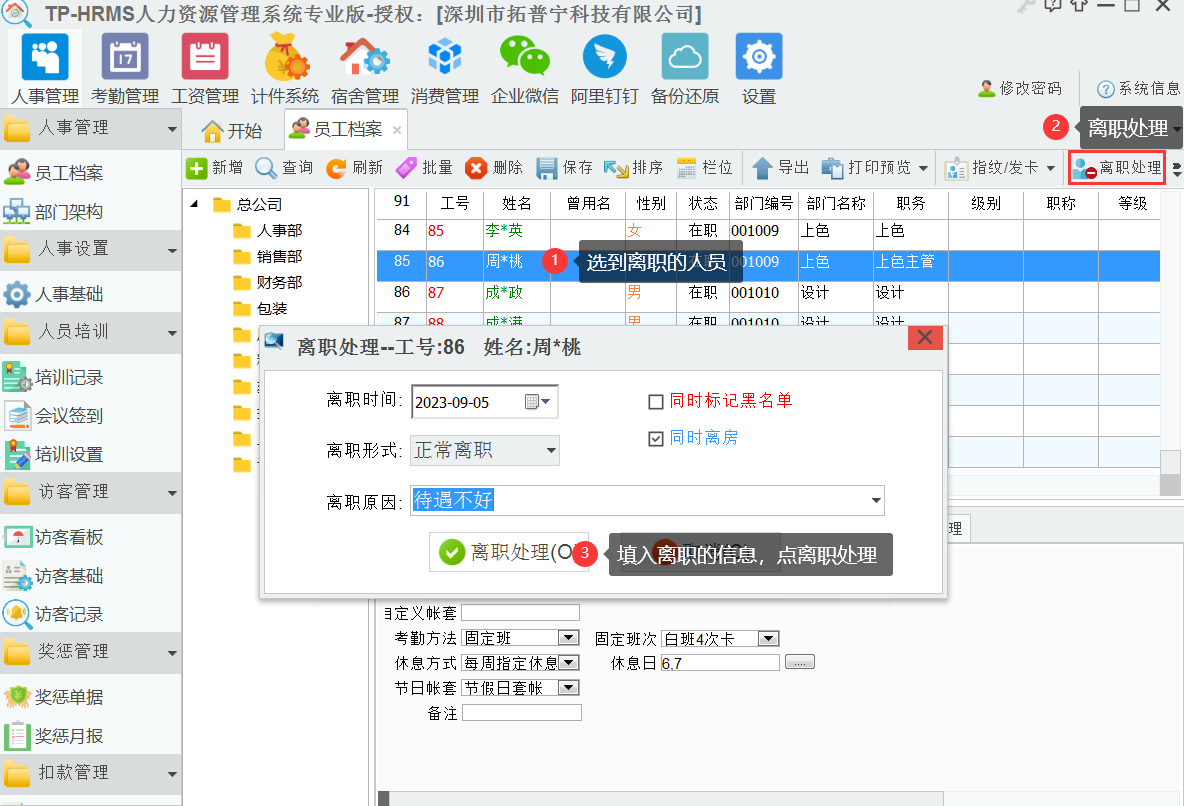
Task: Collapse the 总公司 tree node
Action: [x=195, y=205]
